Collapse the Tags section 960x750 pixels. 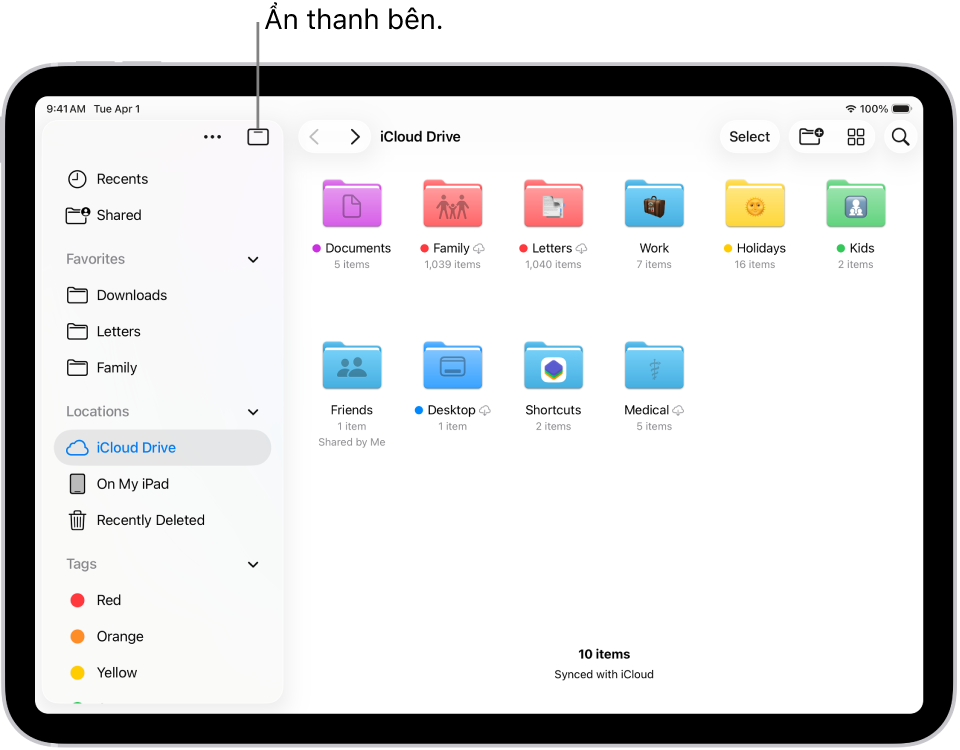[252, 564]
